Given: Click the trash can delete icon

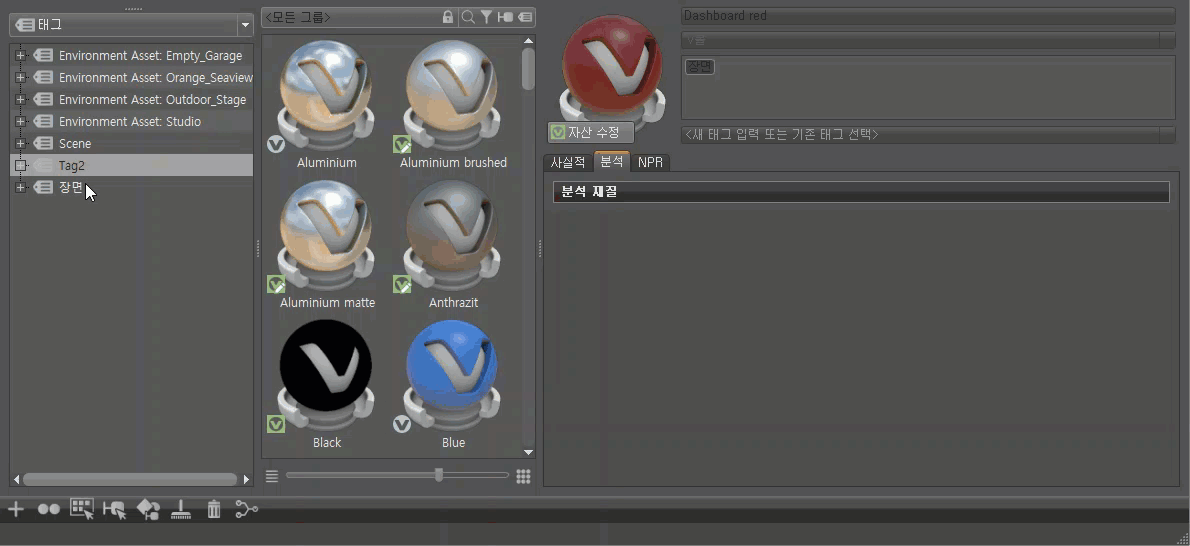Looking at the screenshot, I should coord(214,509).
